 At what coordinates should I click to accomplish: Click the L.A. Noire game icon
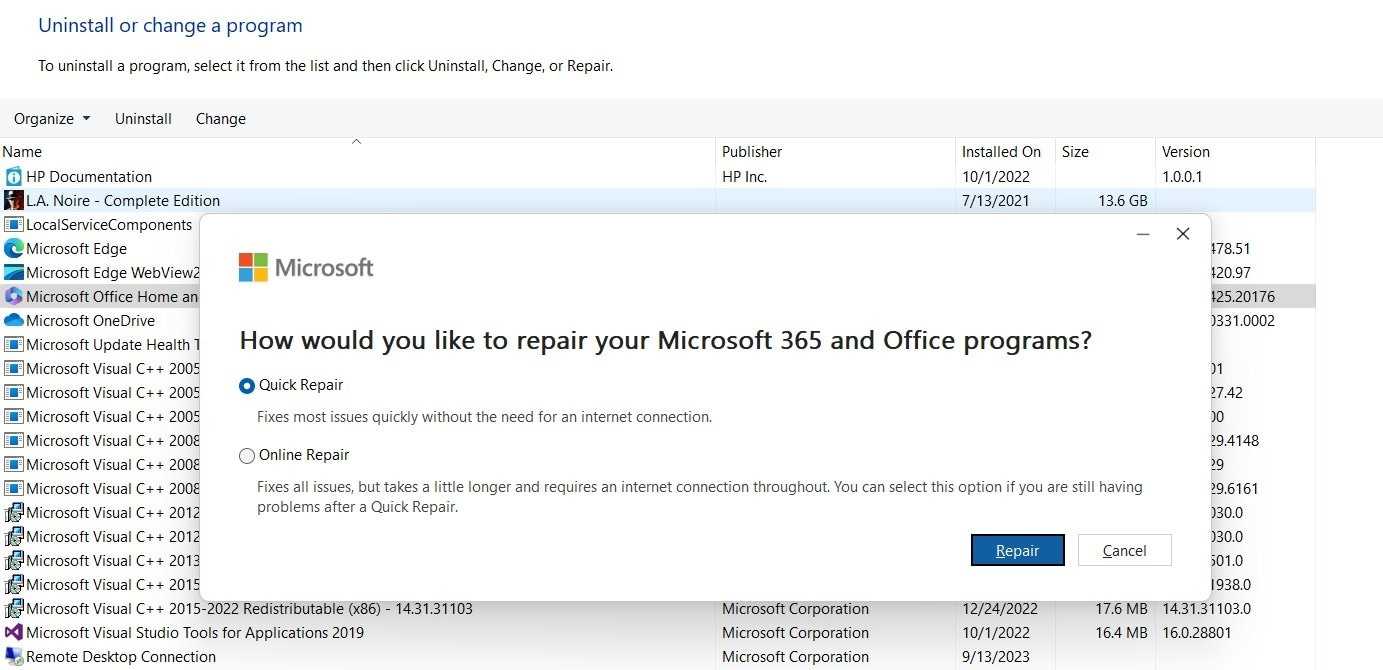(x=13, y=201)
